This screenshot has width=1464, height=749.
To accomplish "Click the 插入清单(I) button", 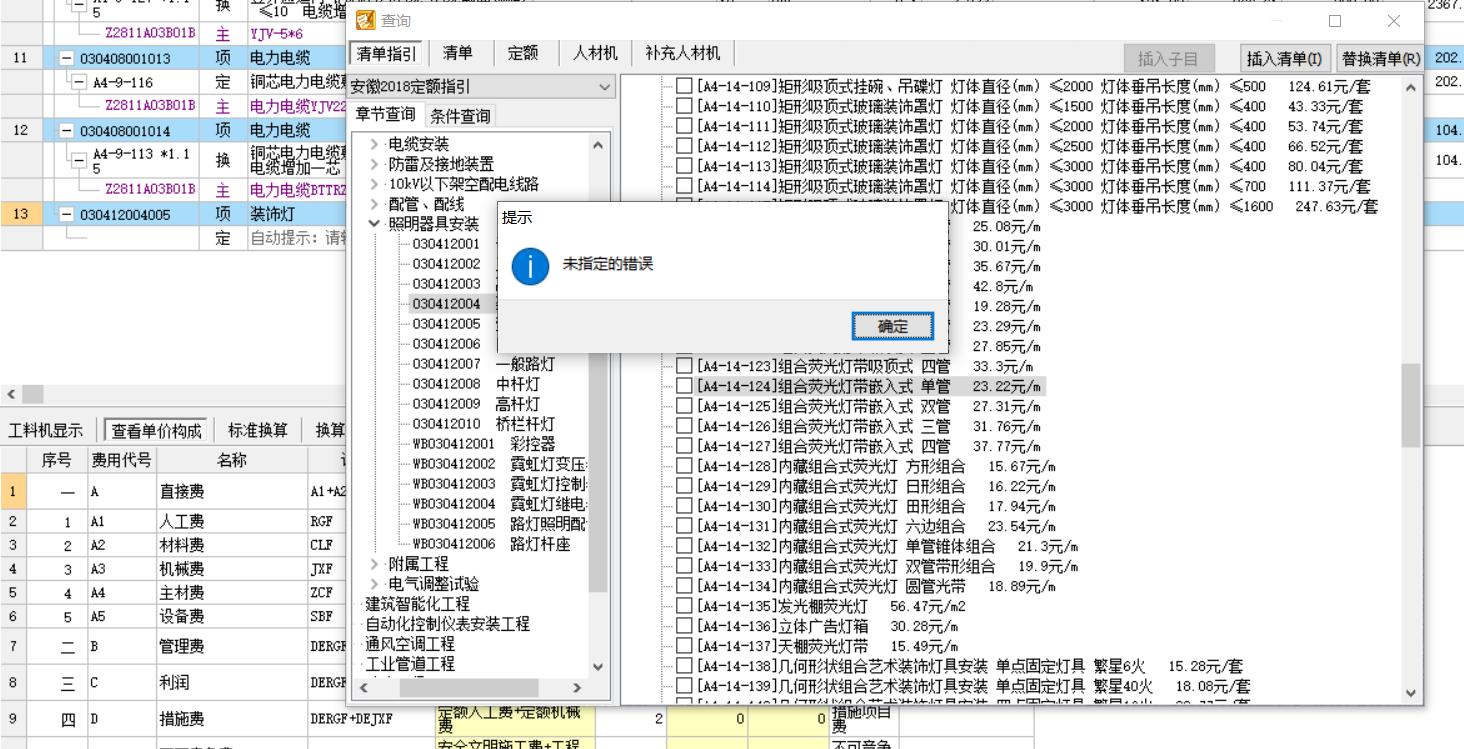I will pyautogui.click(x=1285, y=58).
